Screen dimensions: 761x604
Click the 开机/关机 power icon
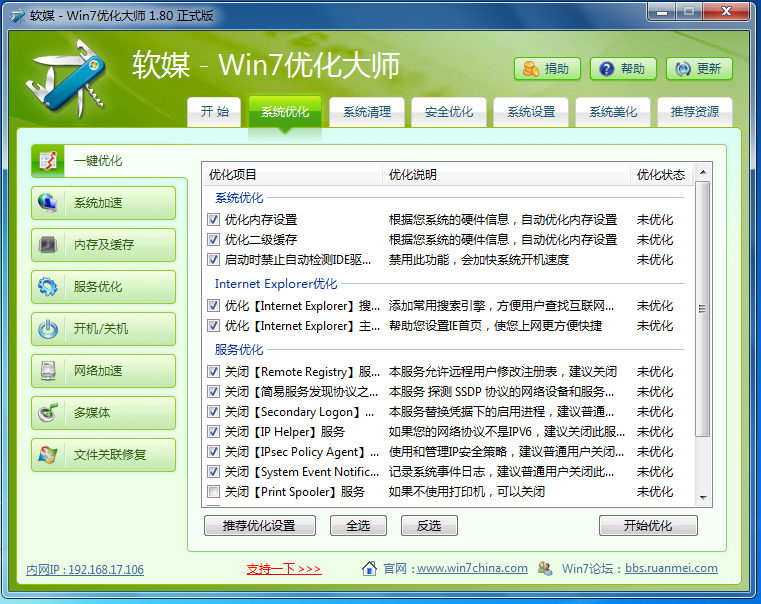tap(48, 329)
